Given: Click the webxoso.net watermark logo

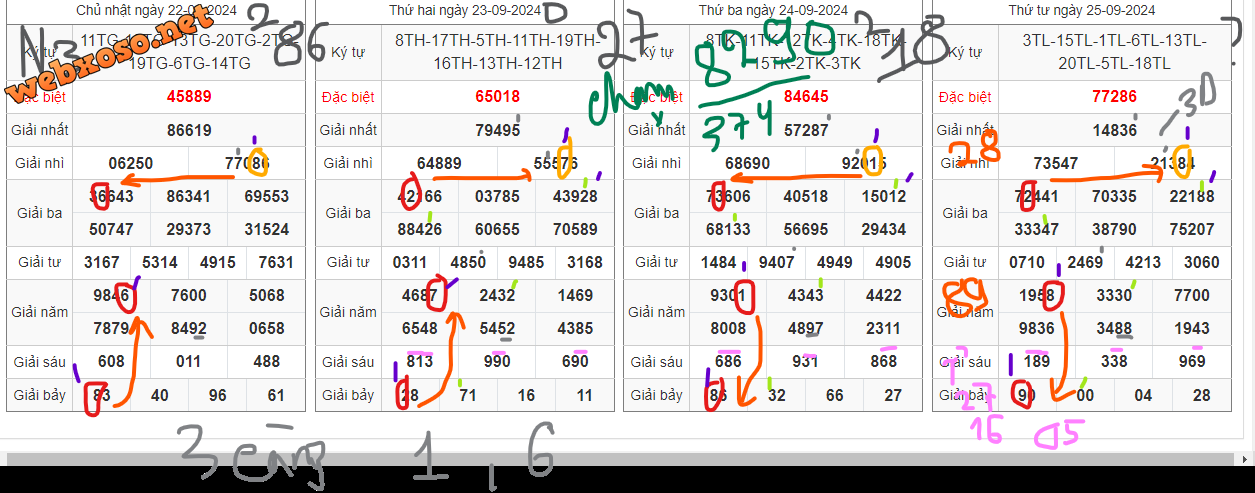Looking at the screenshot, I should click(110, 57).
